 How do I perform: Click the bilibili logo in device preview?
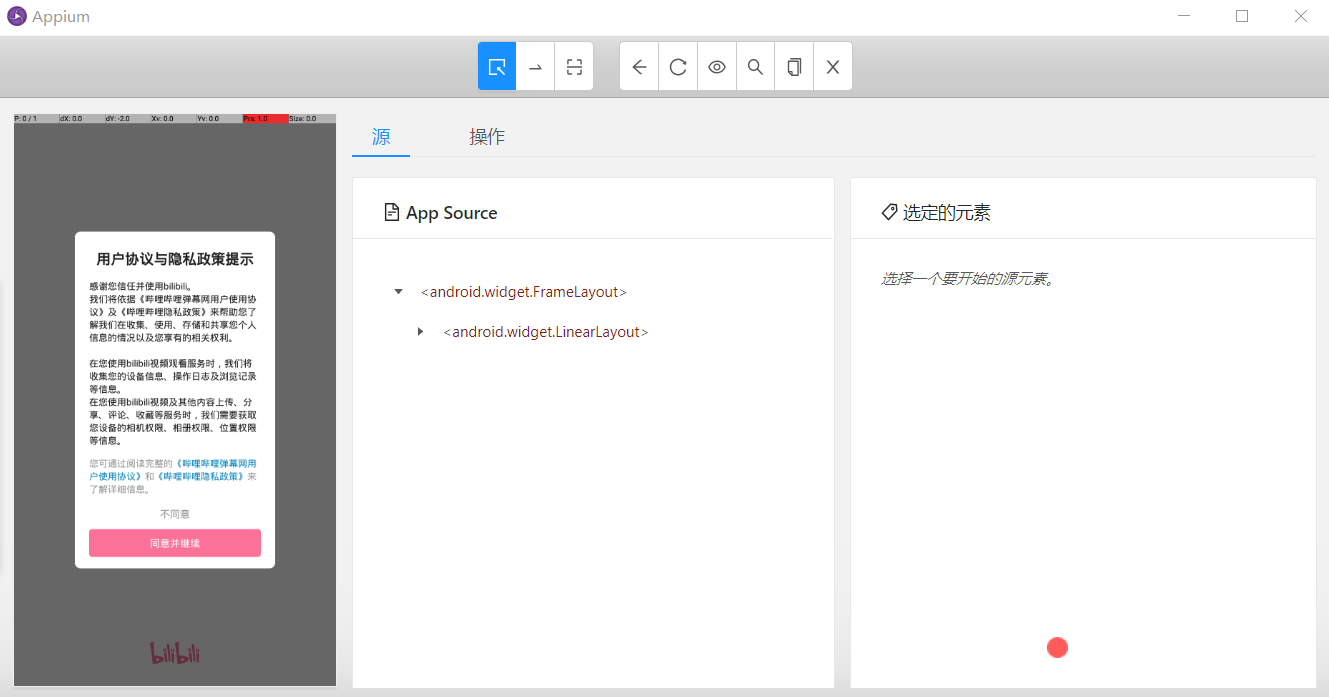point(175,653)
